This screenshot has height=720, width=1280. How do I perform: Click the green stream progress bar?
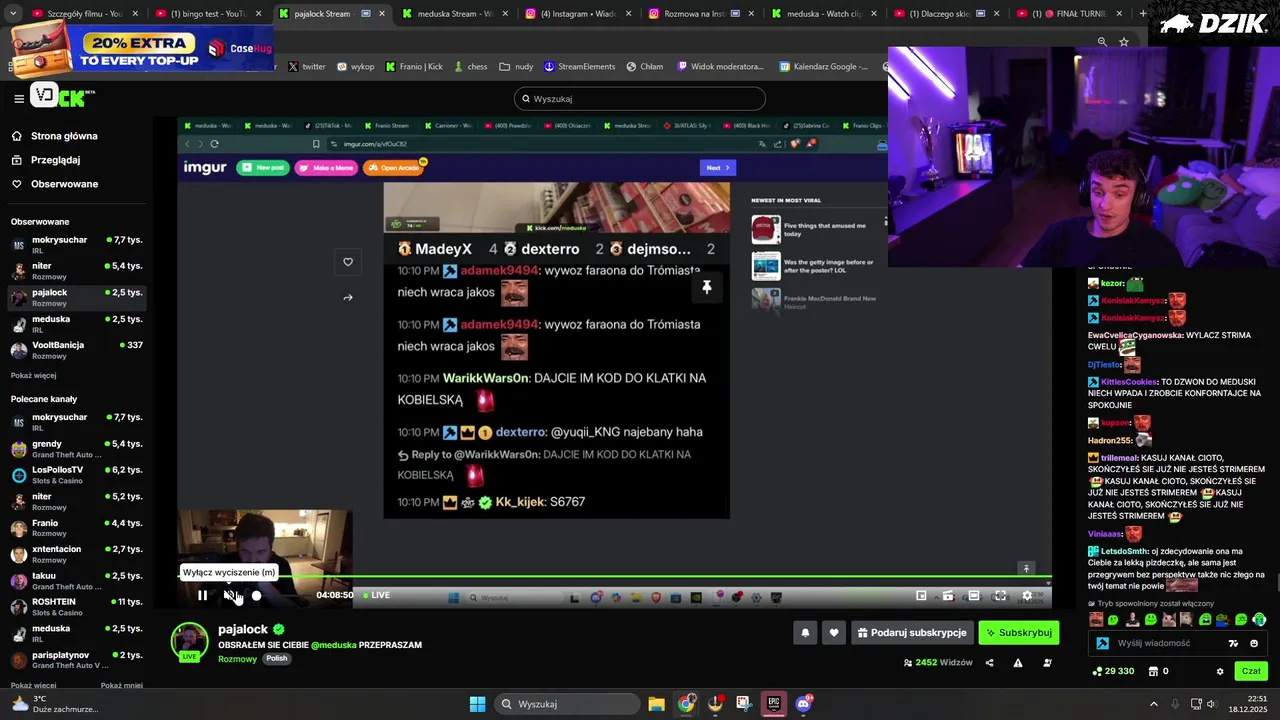click(612, 577)
